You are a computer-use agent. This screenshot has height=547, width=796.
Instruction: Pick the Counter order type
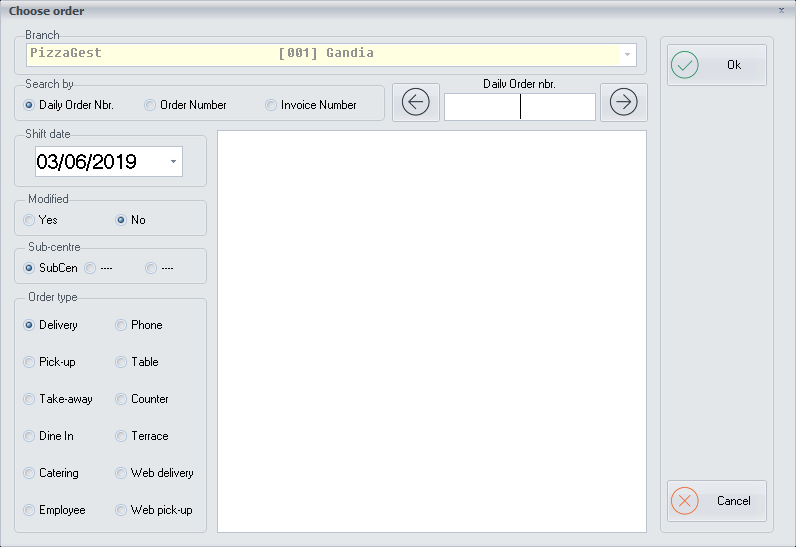[x=121, y=399]
